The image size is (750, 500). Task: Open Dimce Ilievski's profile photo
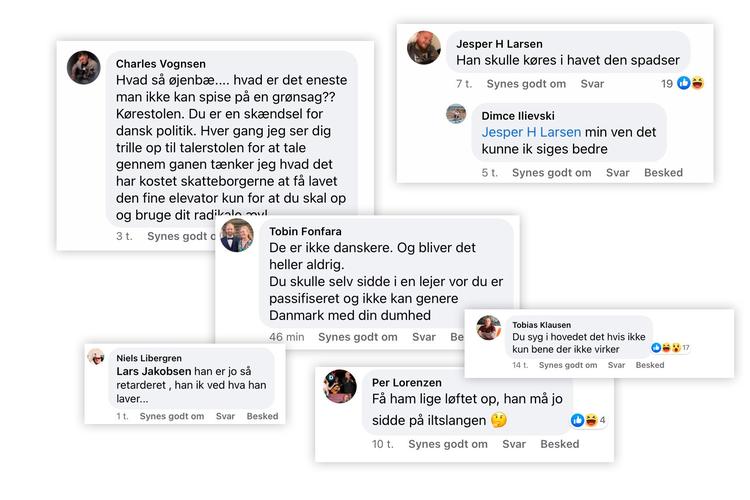coord(456,113)
